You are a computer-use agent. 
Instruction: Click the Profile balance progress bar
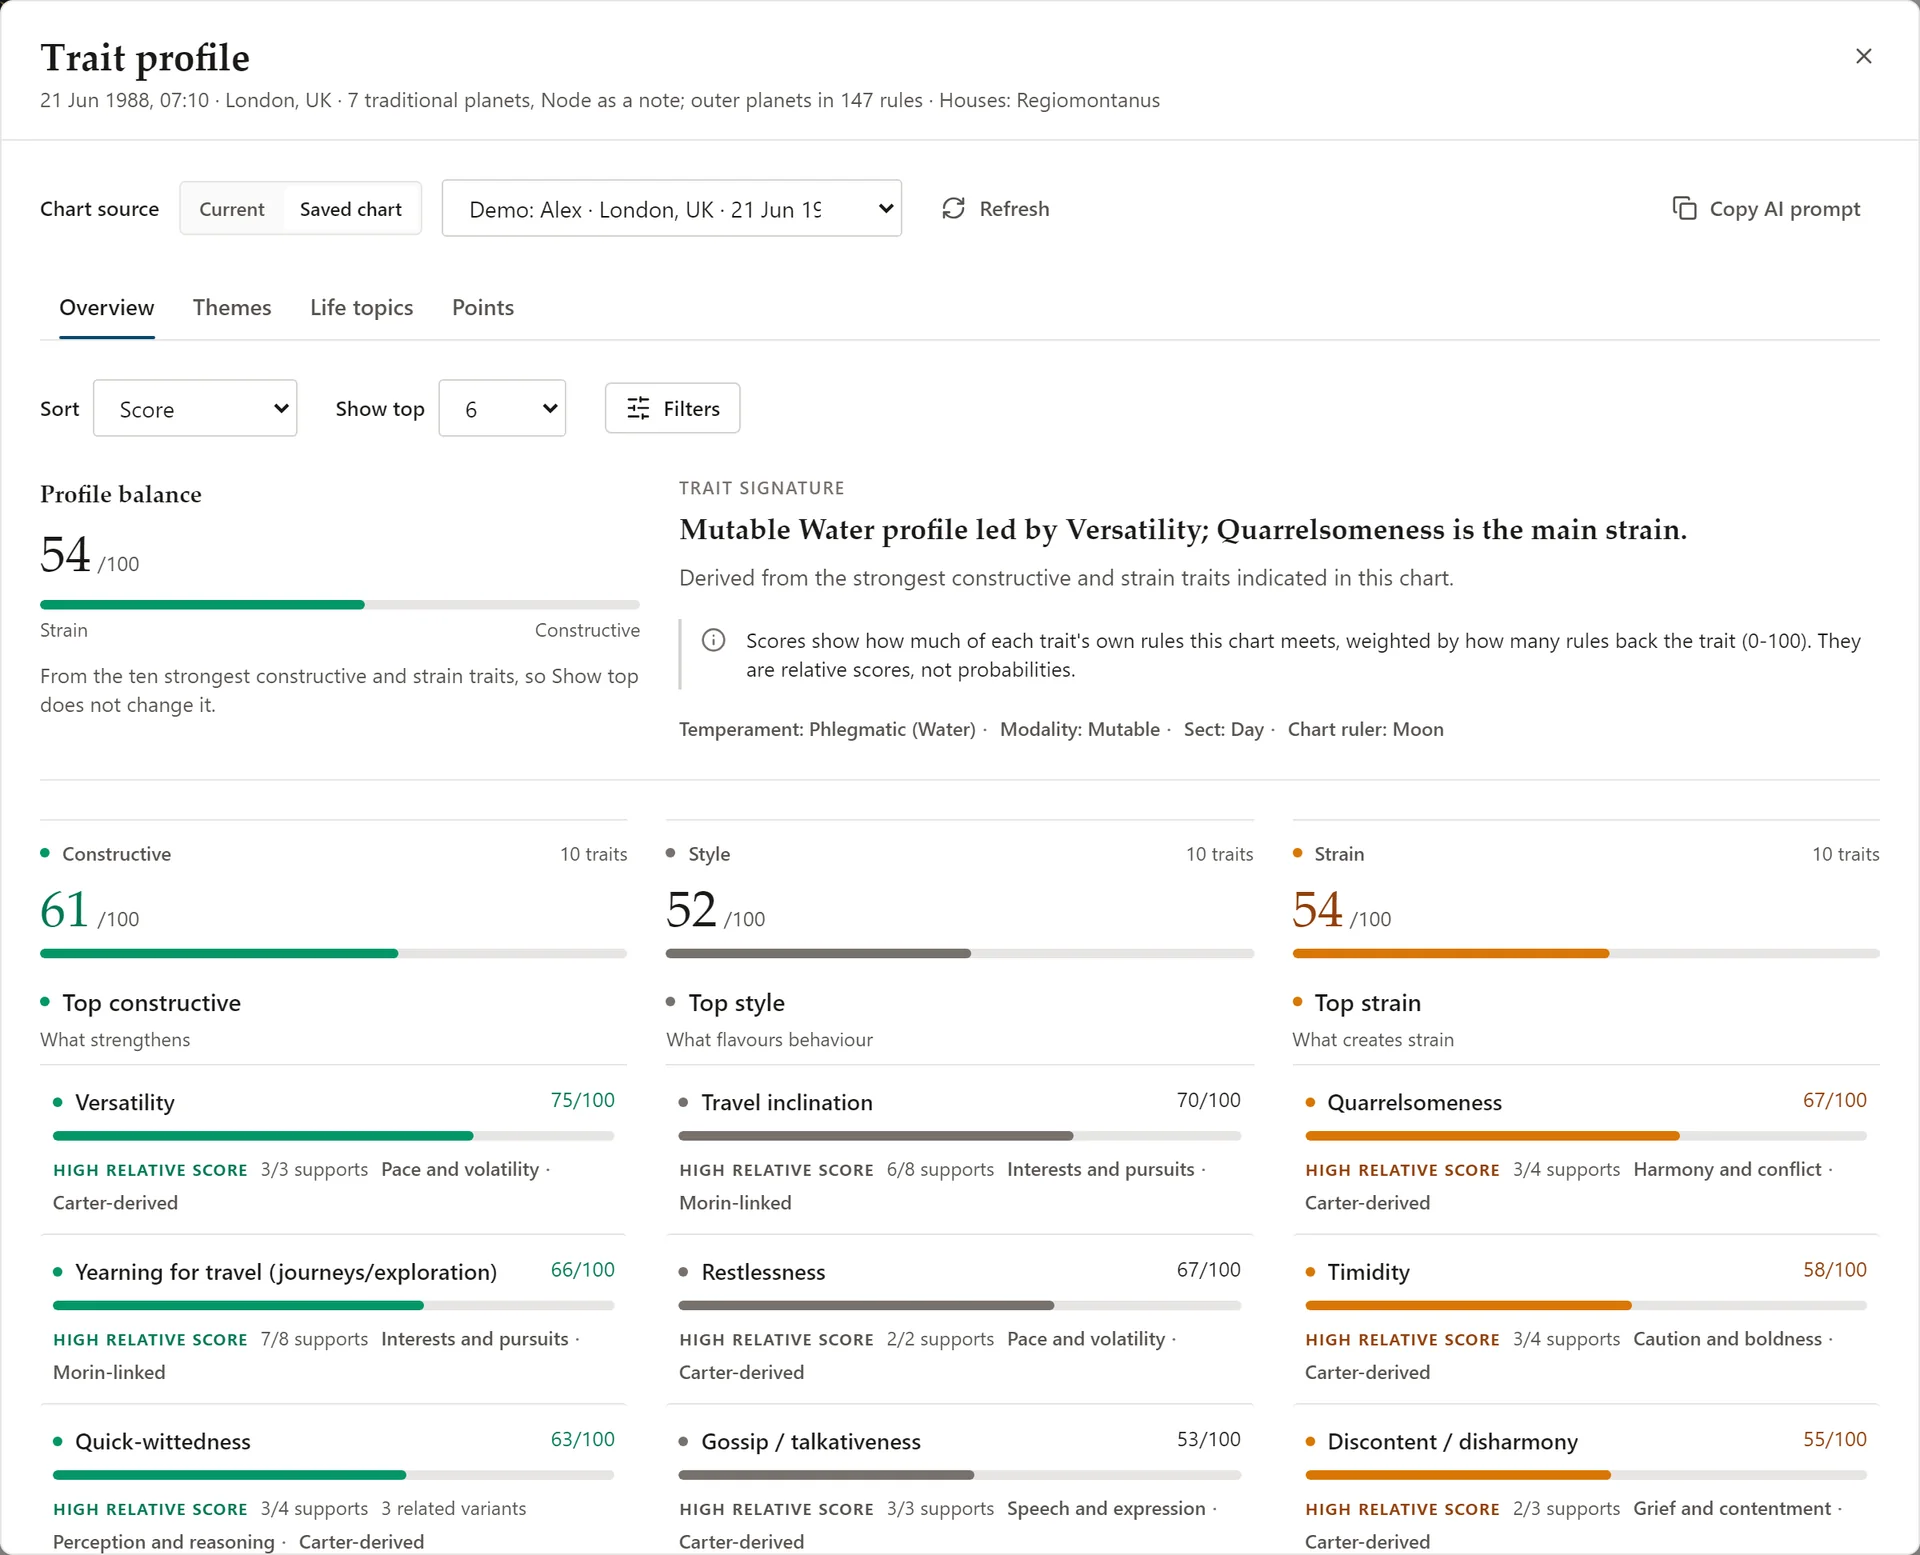(x=340, y=605)
